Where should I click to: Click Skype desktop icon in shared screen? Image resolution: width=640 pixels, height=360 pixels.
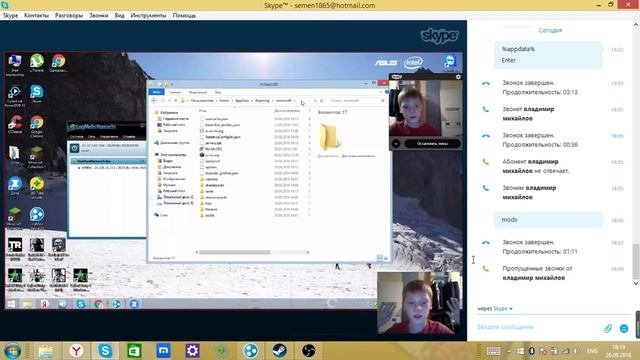[37, 94]
